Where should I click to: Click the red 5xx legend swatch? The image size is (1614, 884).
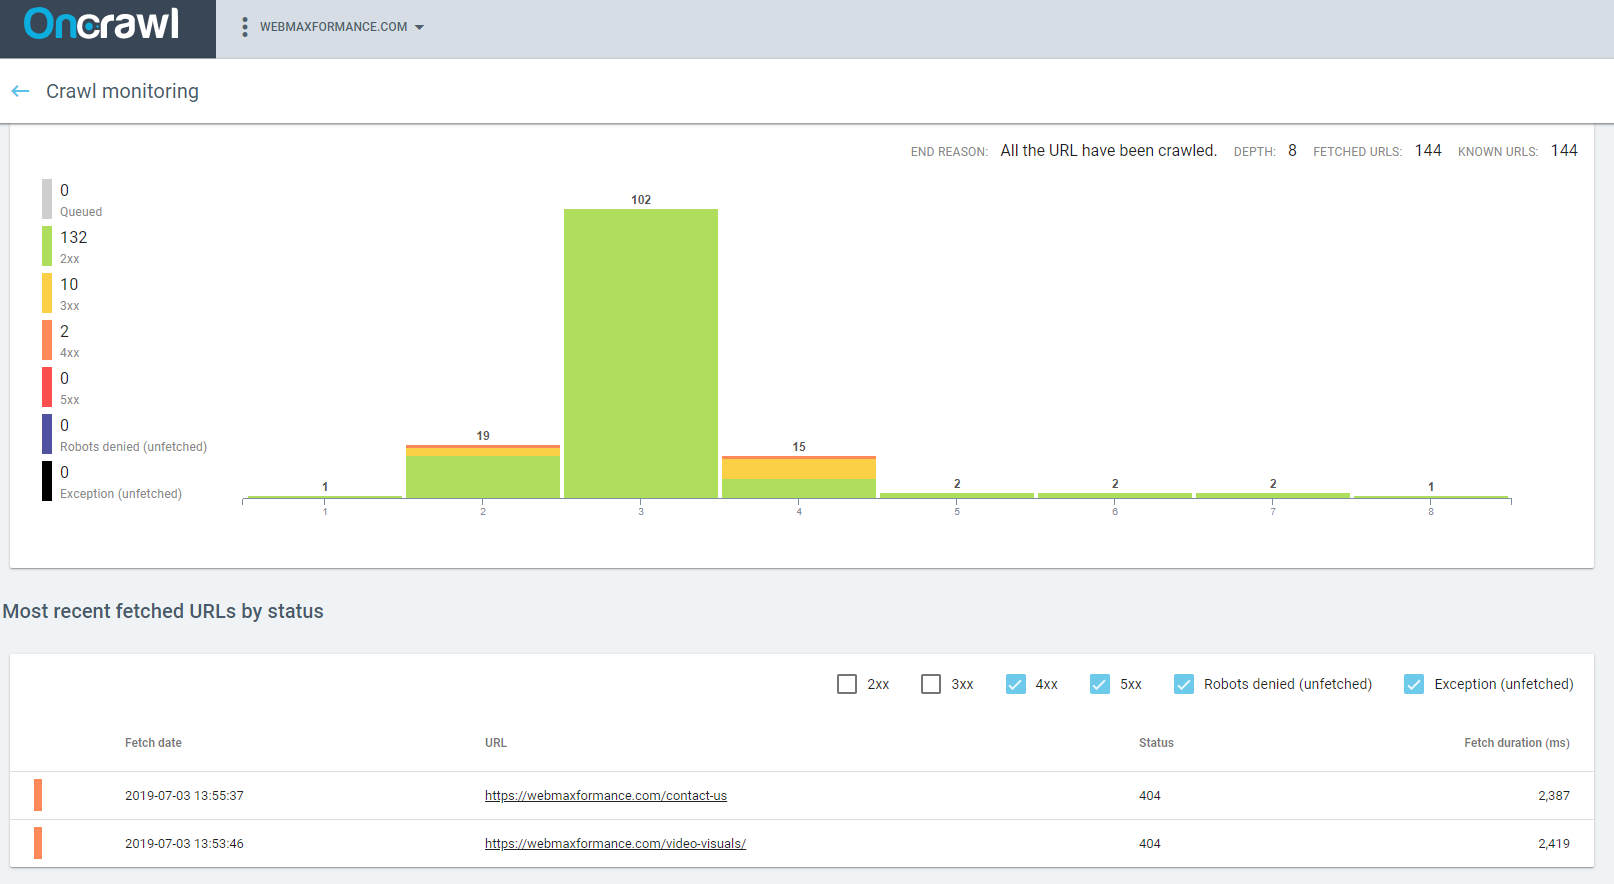pos(47,387)
